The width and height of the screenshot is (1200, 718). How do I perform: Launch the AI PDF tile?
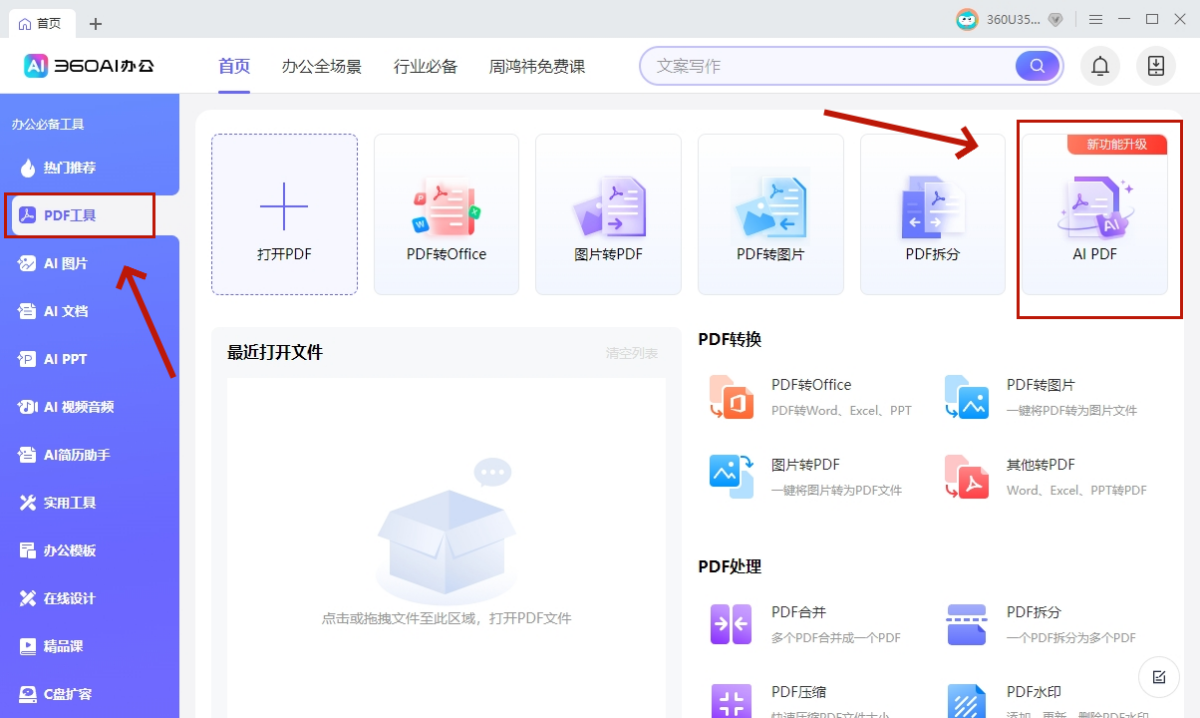click(1094, 215)
